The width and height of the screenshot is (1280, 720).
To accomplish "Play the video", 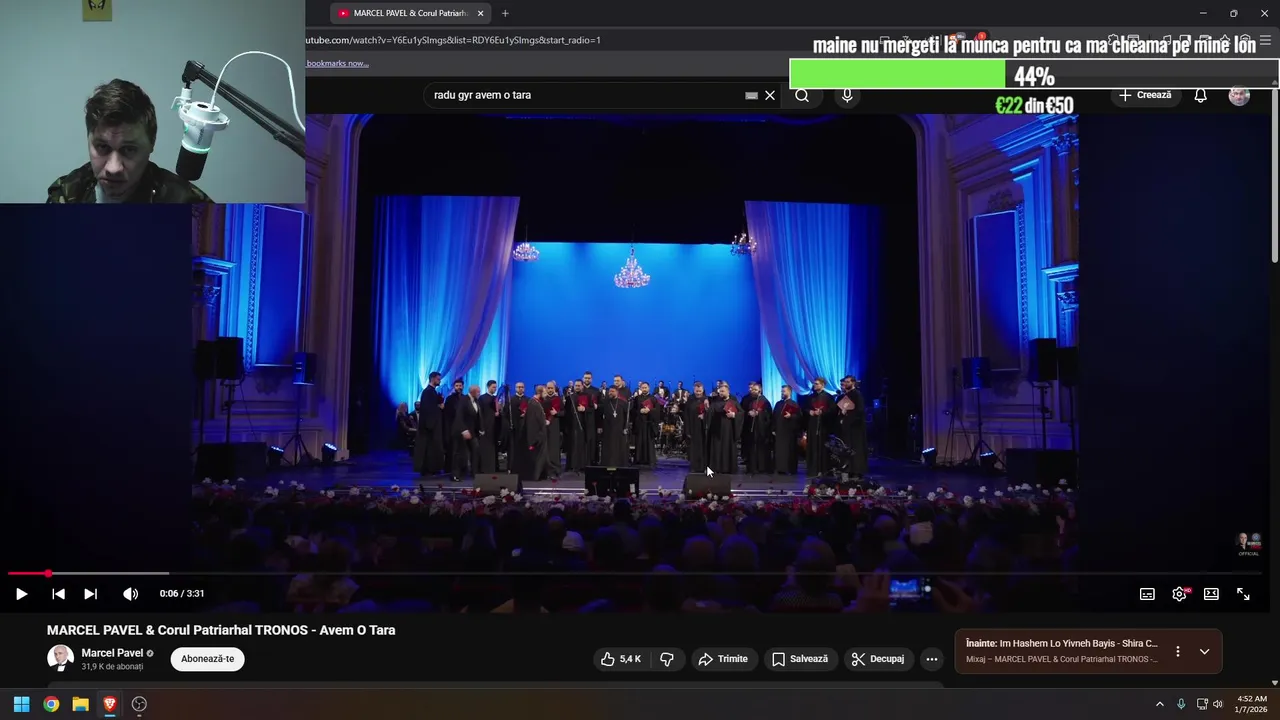I will [21, 594].
